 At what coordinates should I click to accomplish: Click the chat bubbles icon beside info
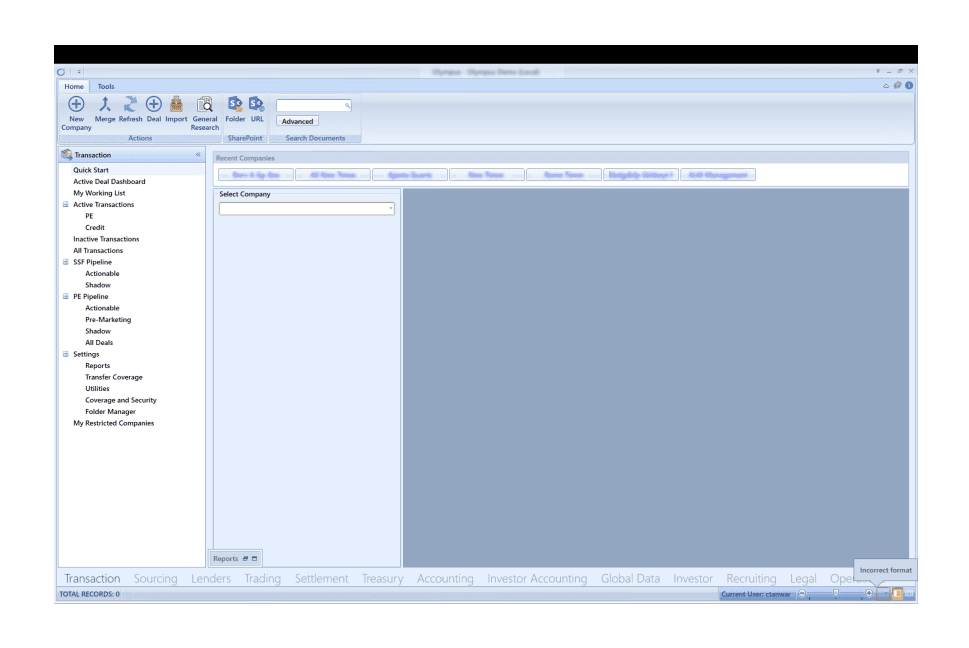(x=897, y=86)
